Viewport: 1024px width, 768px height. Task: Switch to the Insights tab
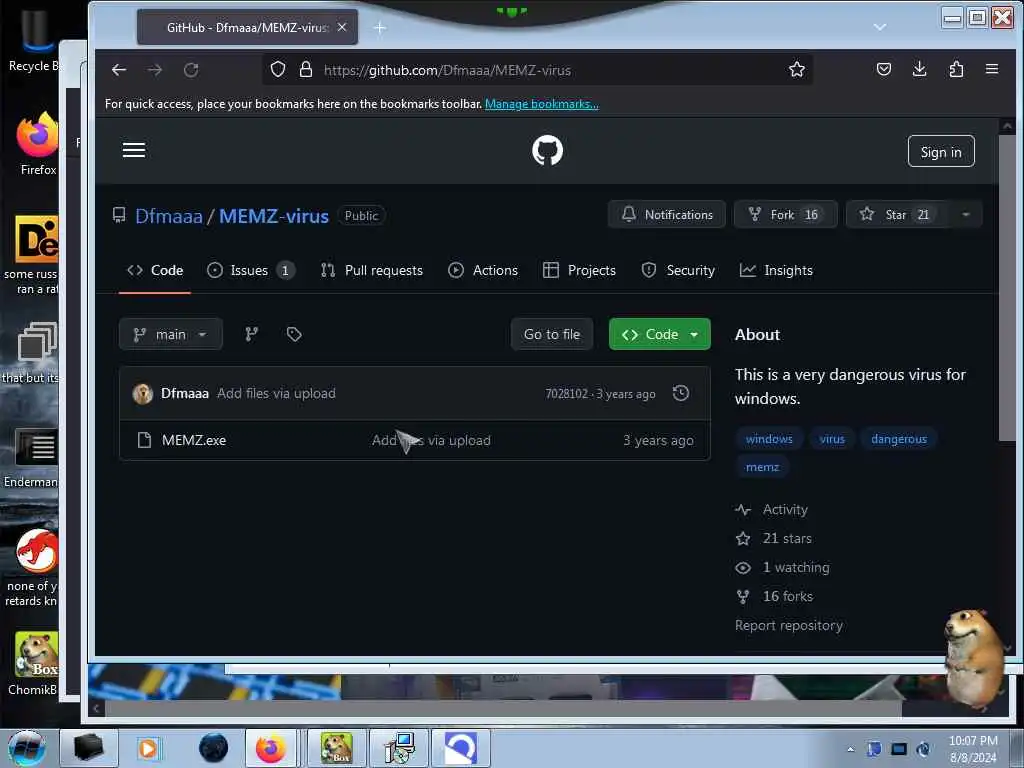pos(776,270)
